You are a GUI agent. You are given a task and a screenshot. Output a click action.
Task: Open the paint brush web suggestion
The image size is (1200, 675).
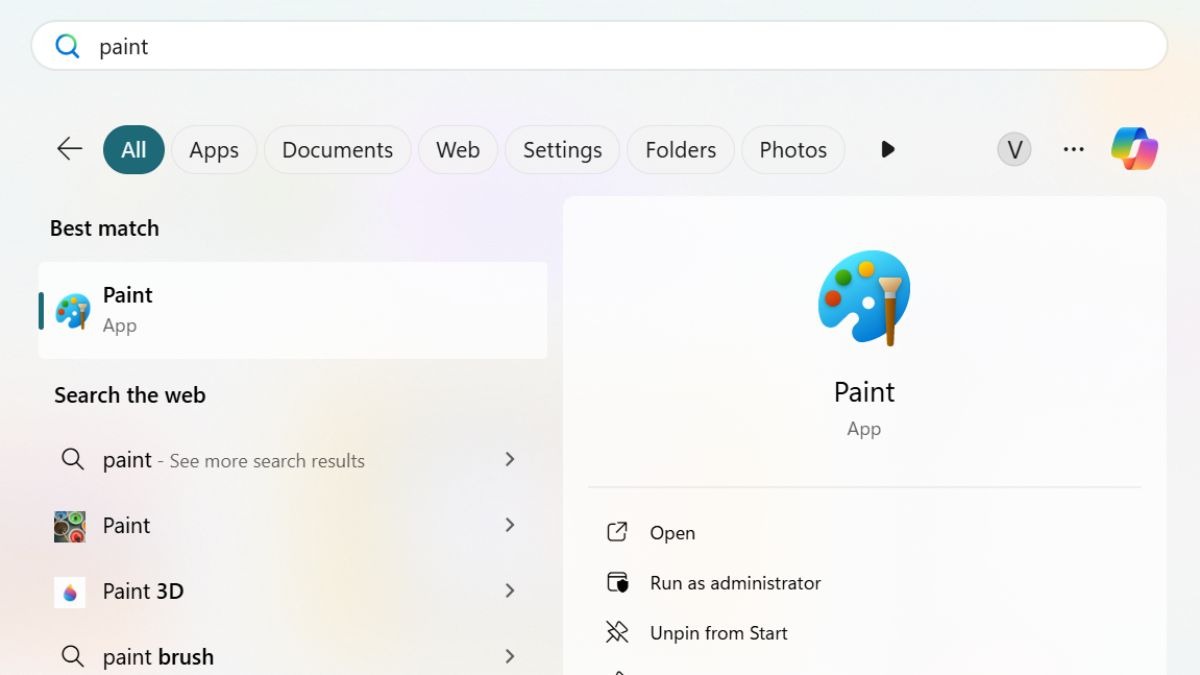[x=293, y=656]
